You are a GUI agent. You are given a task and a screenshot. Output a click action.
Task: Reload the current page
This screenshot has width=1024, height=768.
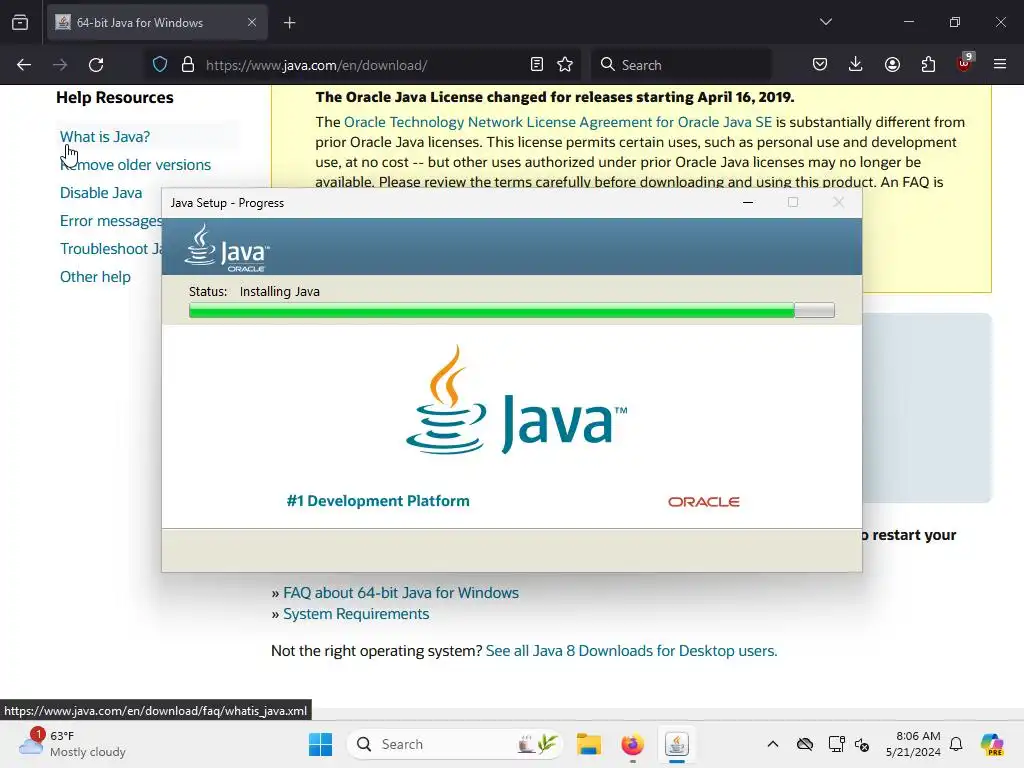(x=96, y=65)
